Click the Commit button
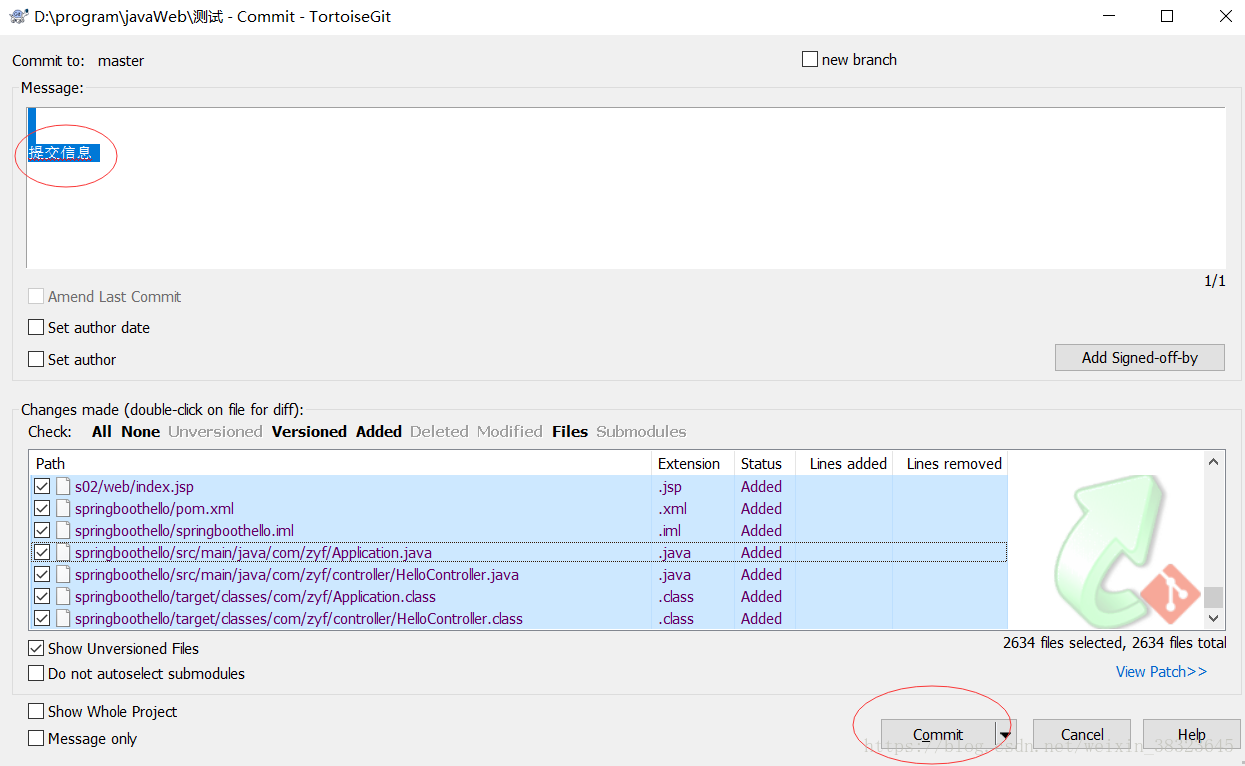 (938, 735)
